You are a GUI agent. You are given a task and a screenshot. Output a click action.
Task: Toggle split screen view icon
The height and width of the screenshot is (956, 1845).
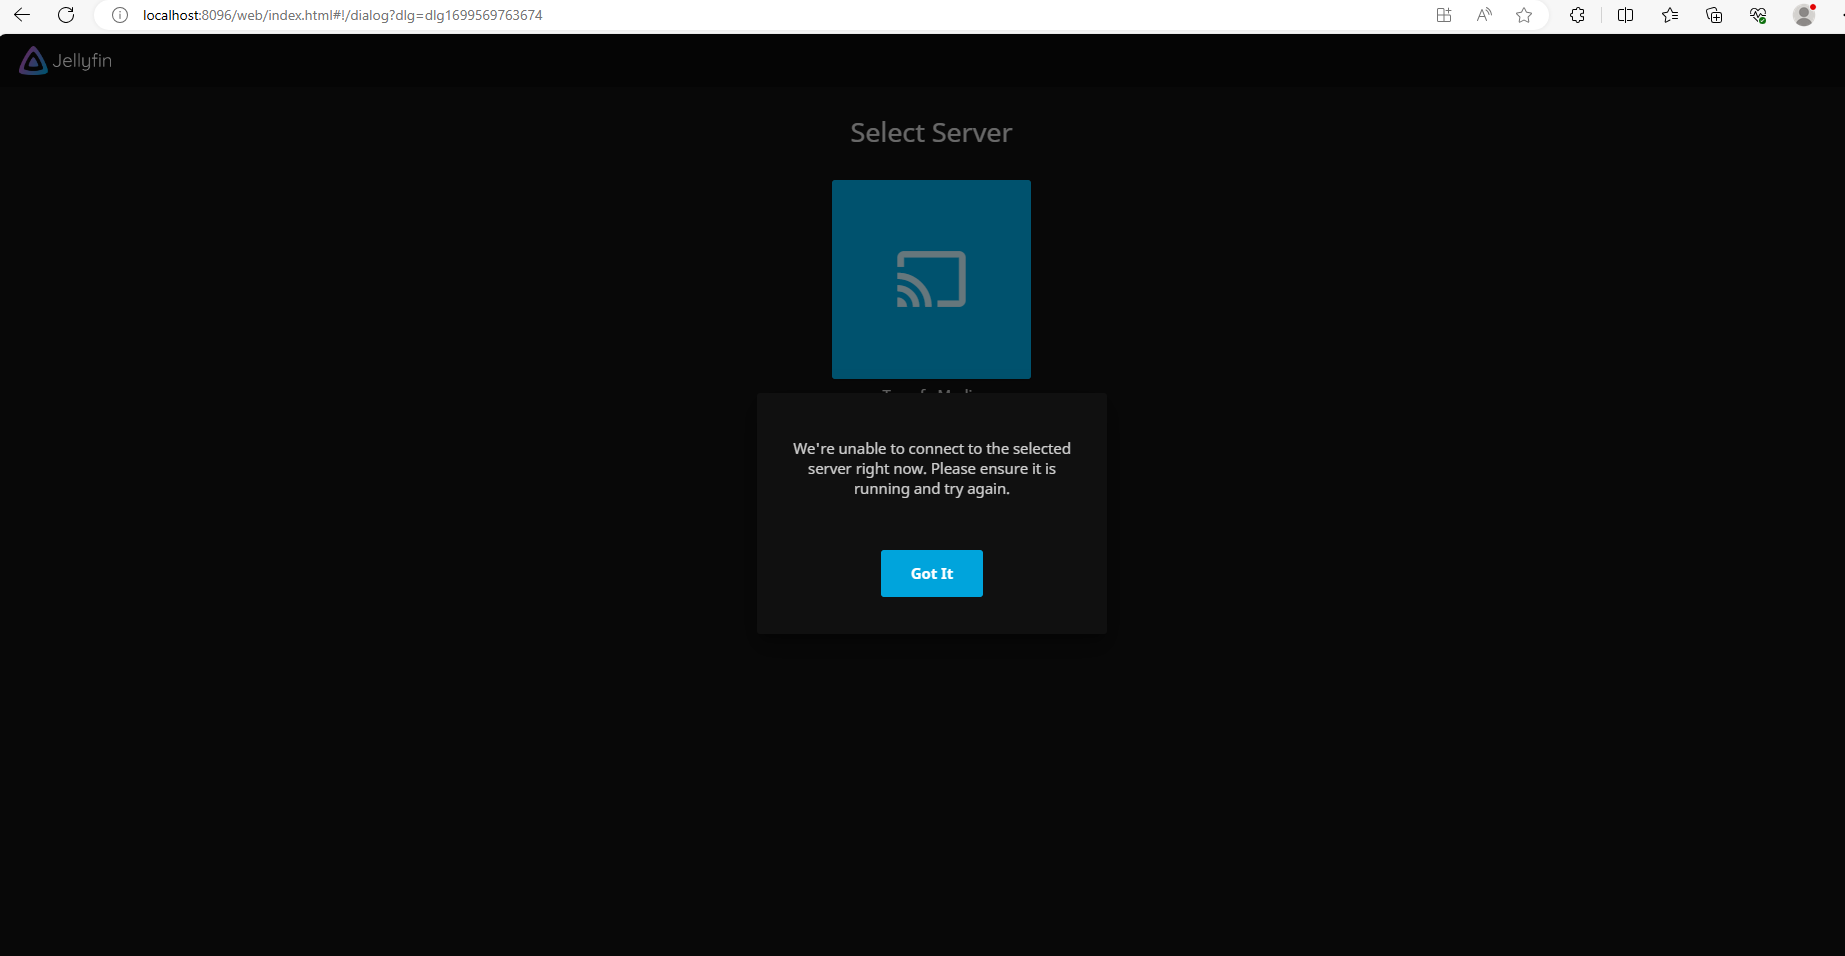coord(1625,15)
